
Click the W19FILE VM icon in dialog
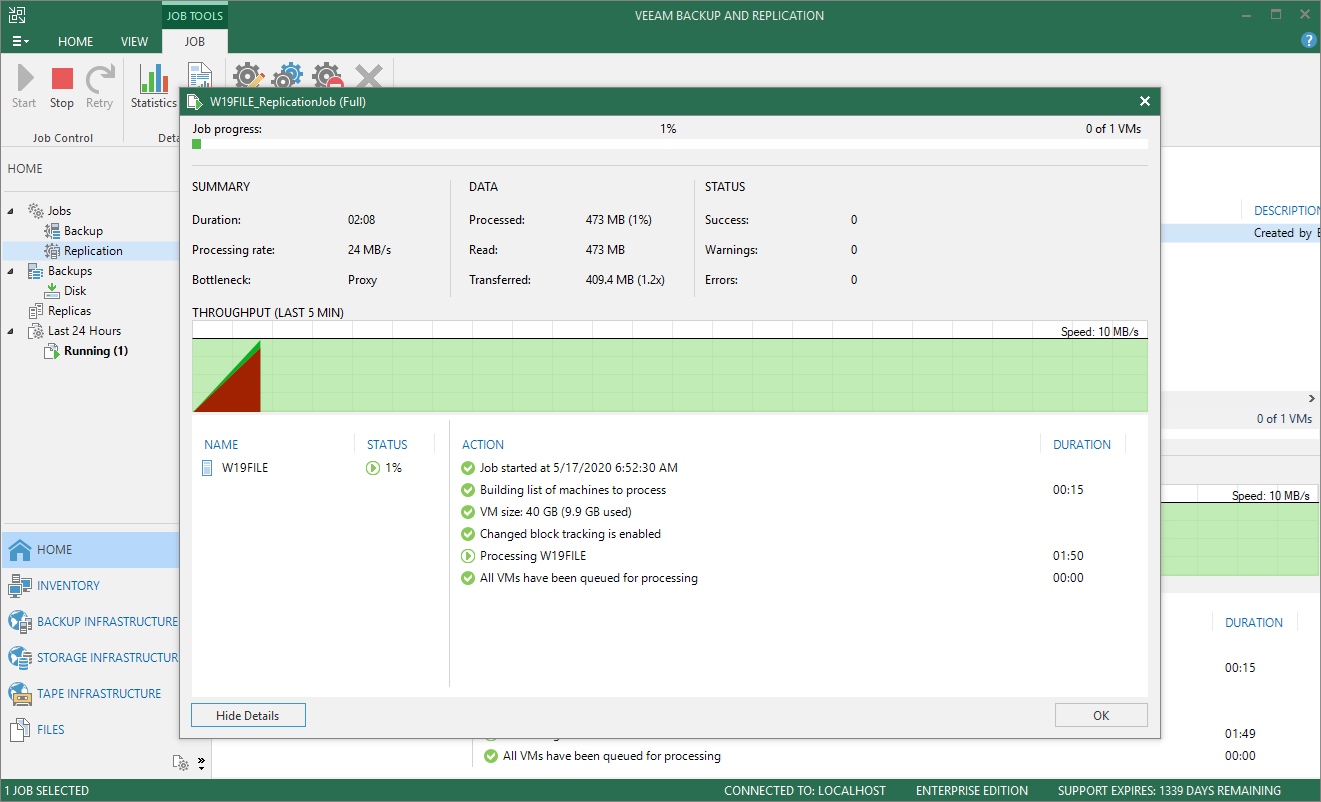pos(207,467)
